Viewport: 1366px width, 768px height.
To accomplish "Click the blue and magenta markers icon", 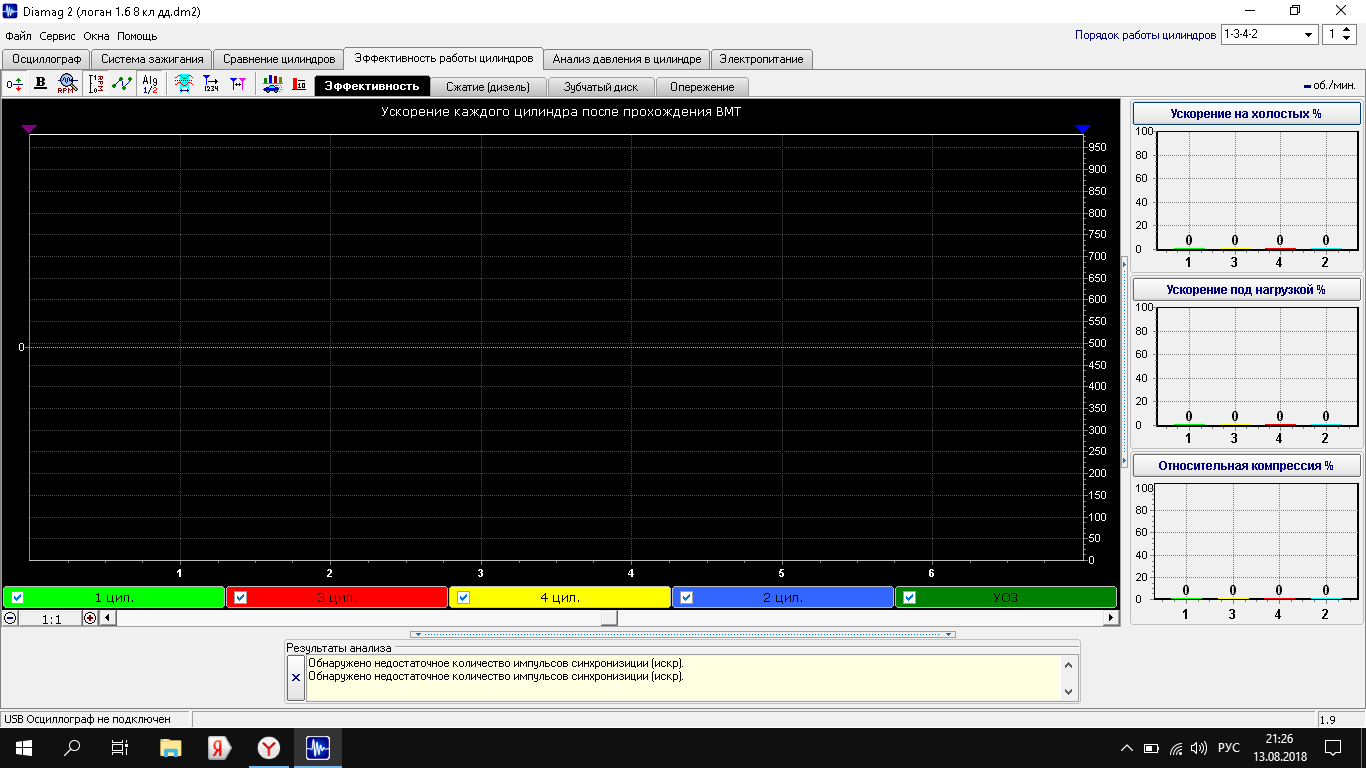I will (238, 84).
